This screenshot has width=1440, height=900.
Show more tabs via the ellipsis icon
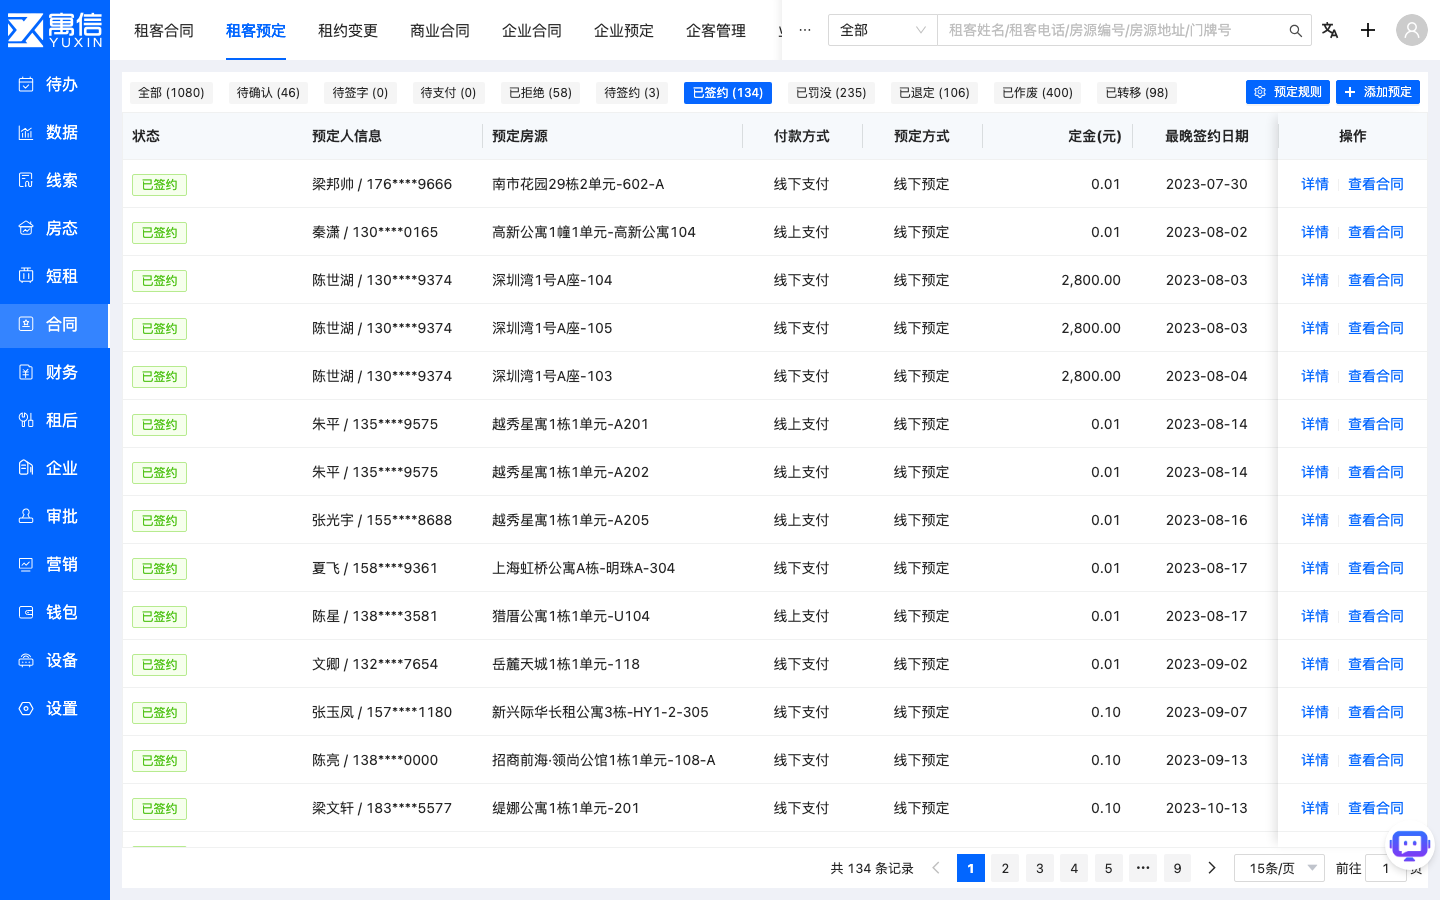(805, 30)
